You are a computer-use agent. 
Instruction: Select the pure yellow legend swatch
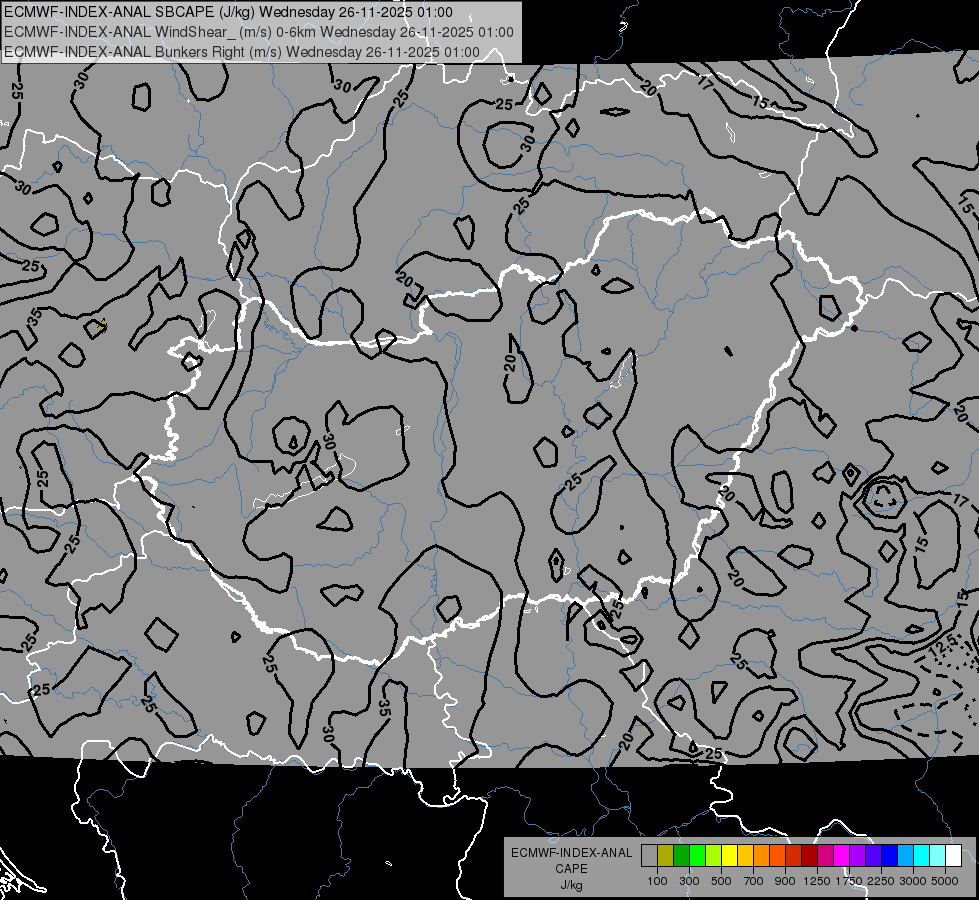(x=729, y=855)
